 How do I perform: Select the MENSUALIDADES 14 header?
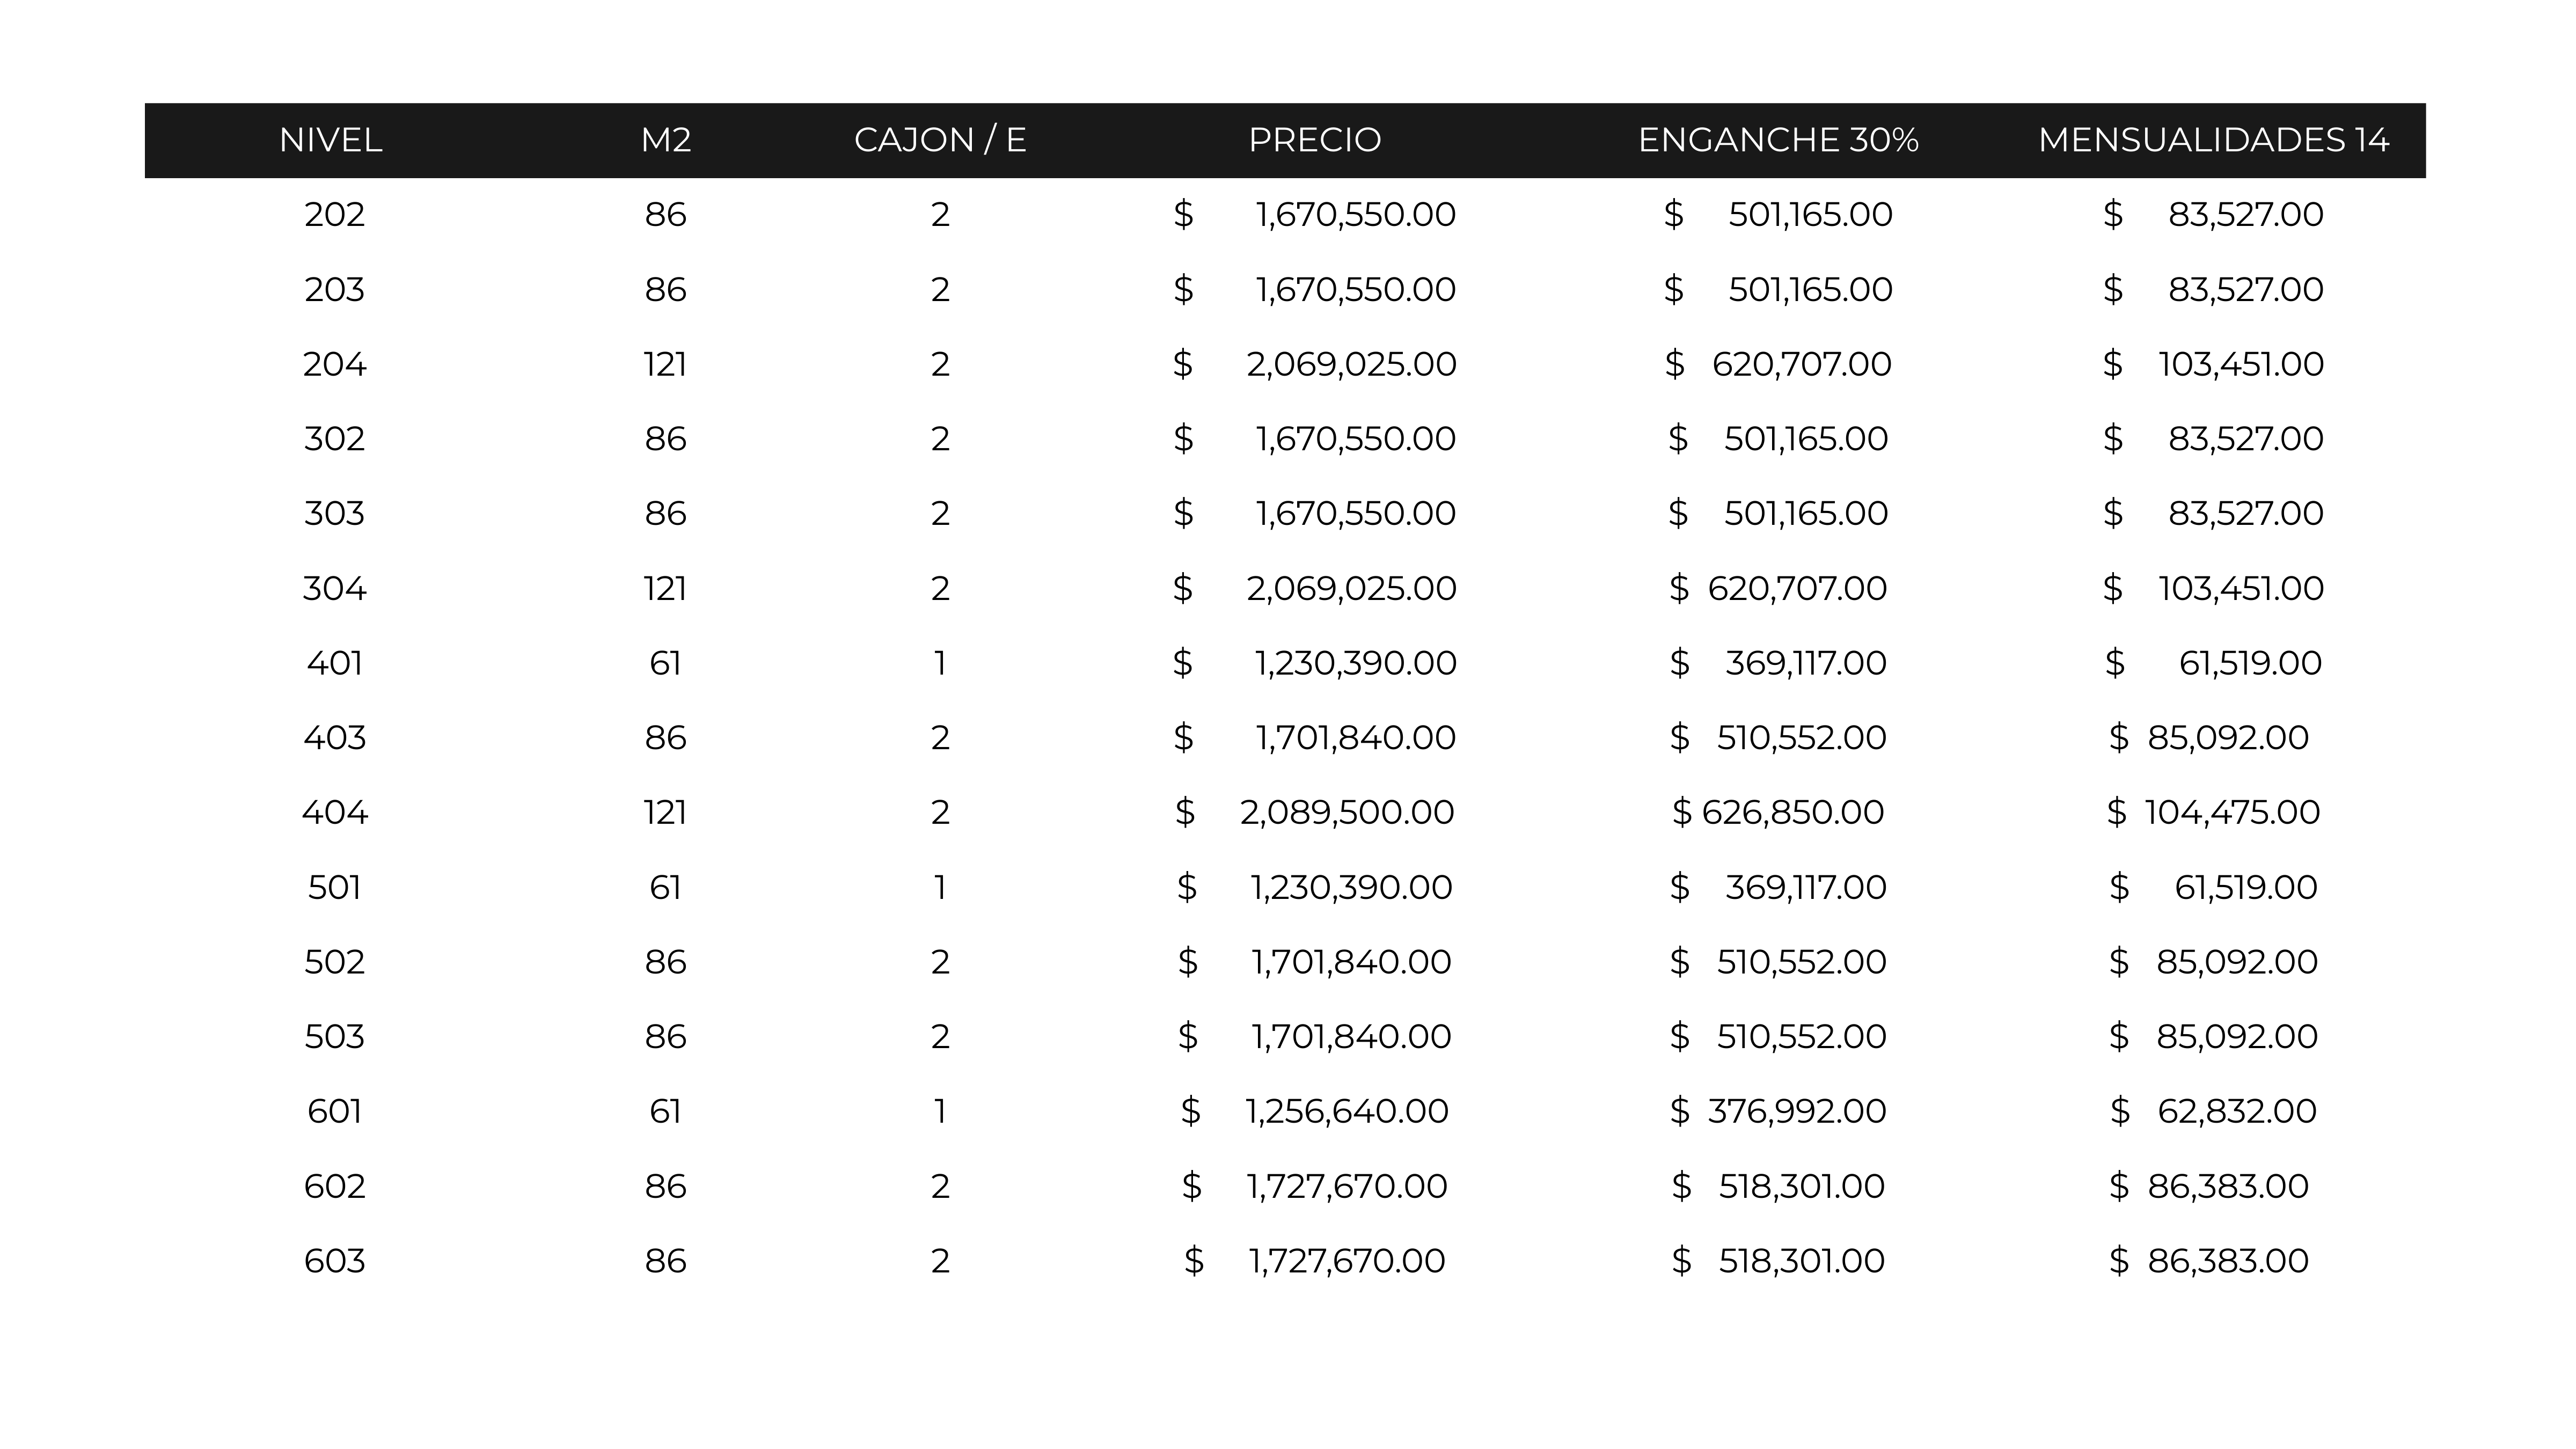pyautogui.click(x=2214, y=140)
